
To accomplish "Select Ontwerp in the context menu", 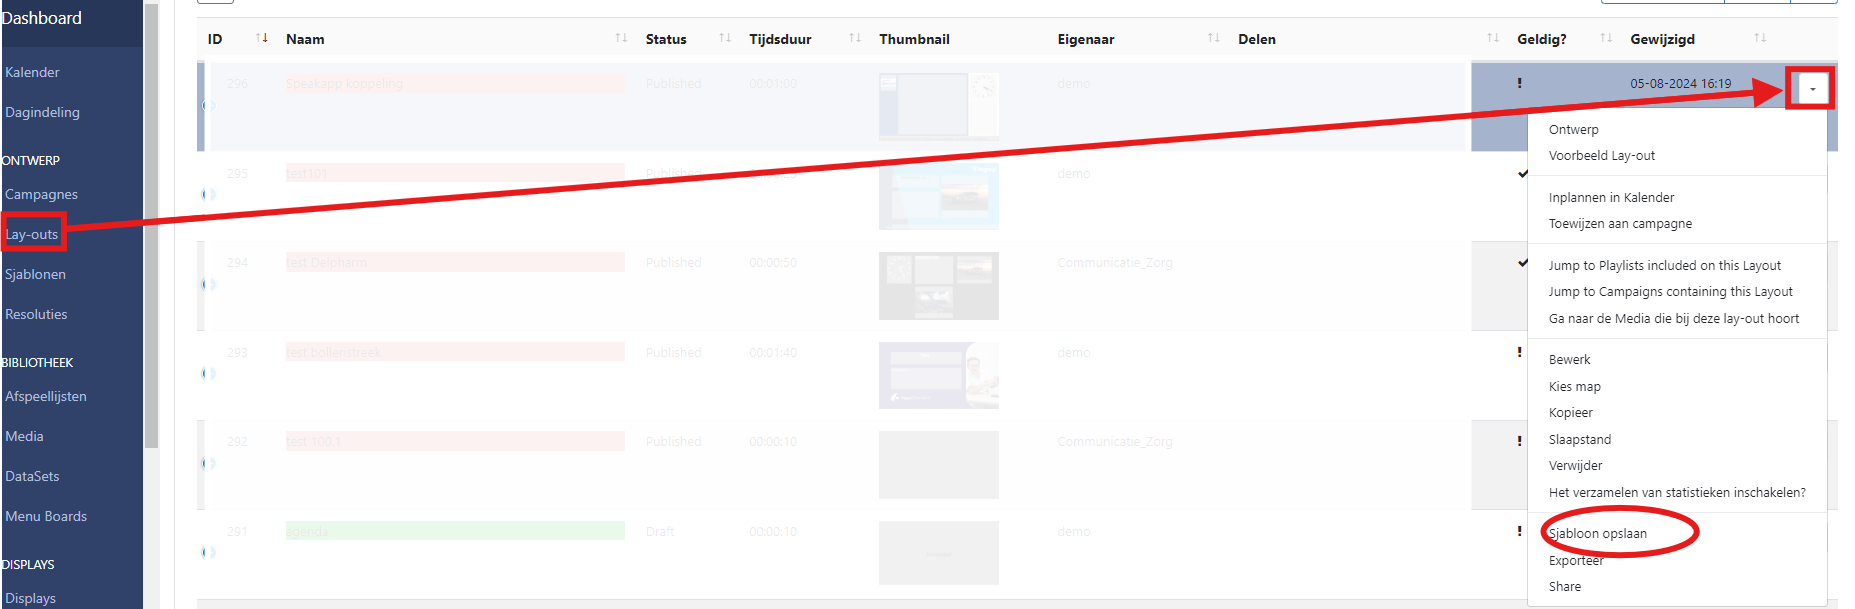I will coord(1573,129).
